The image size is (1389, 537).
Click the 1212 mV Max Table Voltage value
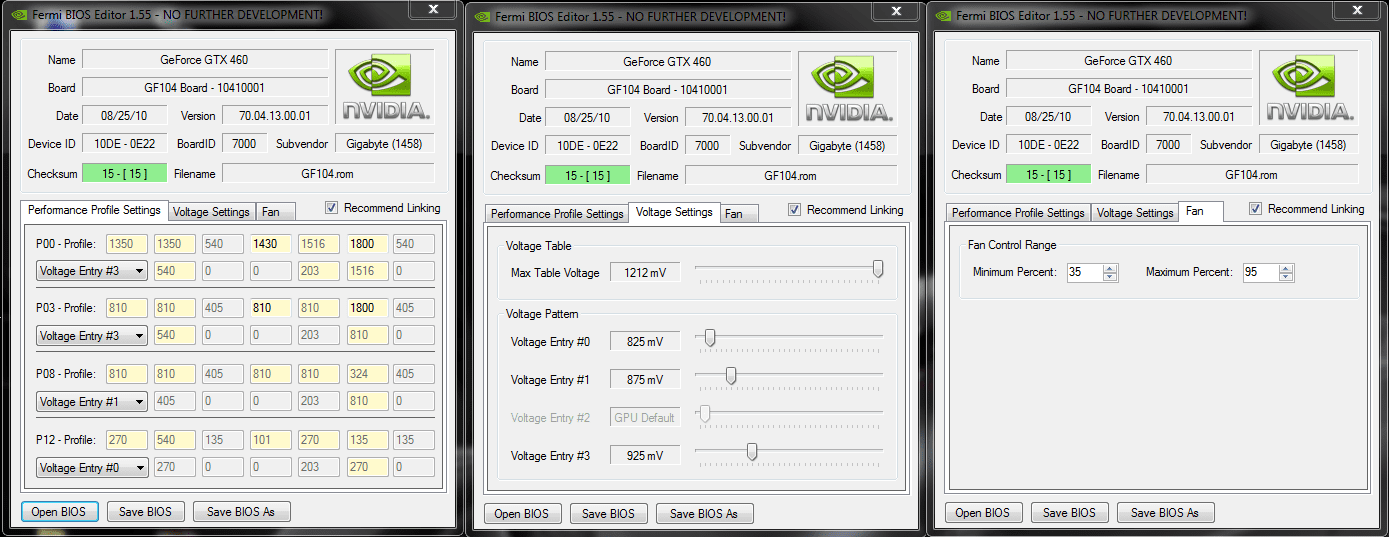645,273
